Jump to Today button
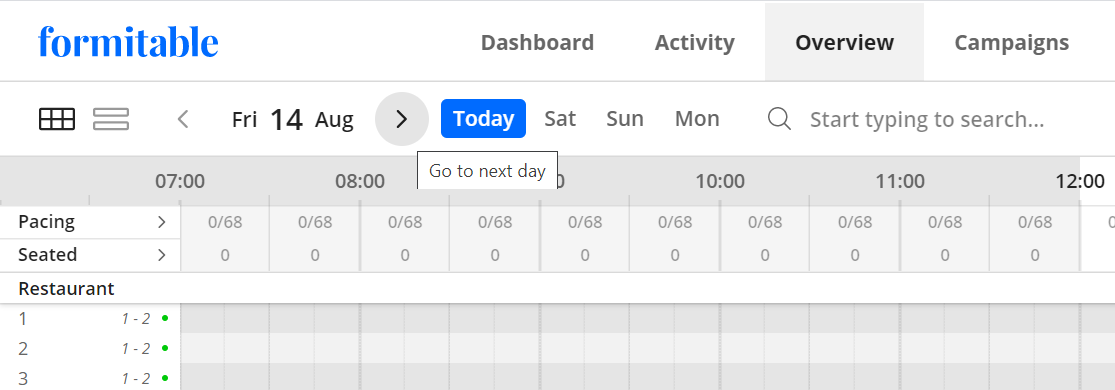Viewport: 1115px width, 390px height. [484, 118]
